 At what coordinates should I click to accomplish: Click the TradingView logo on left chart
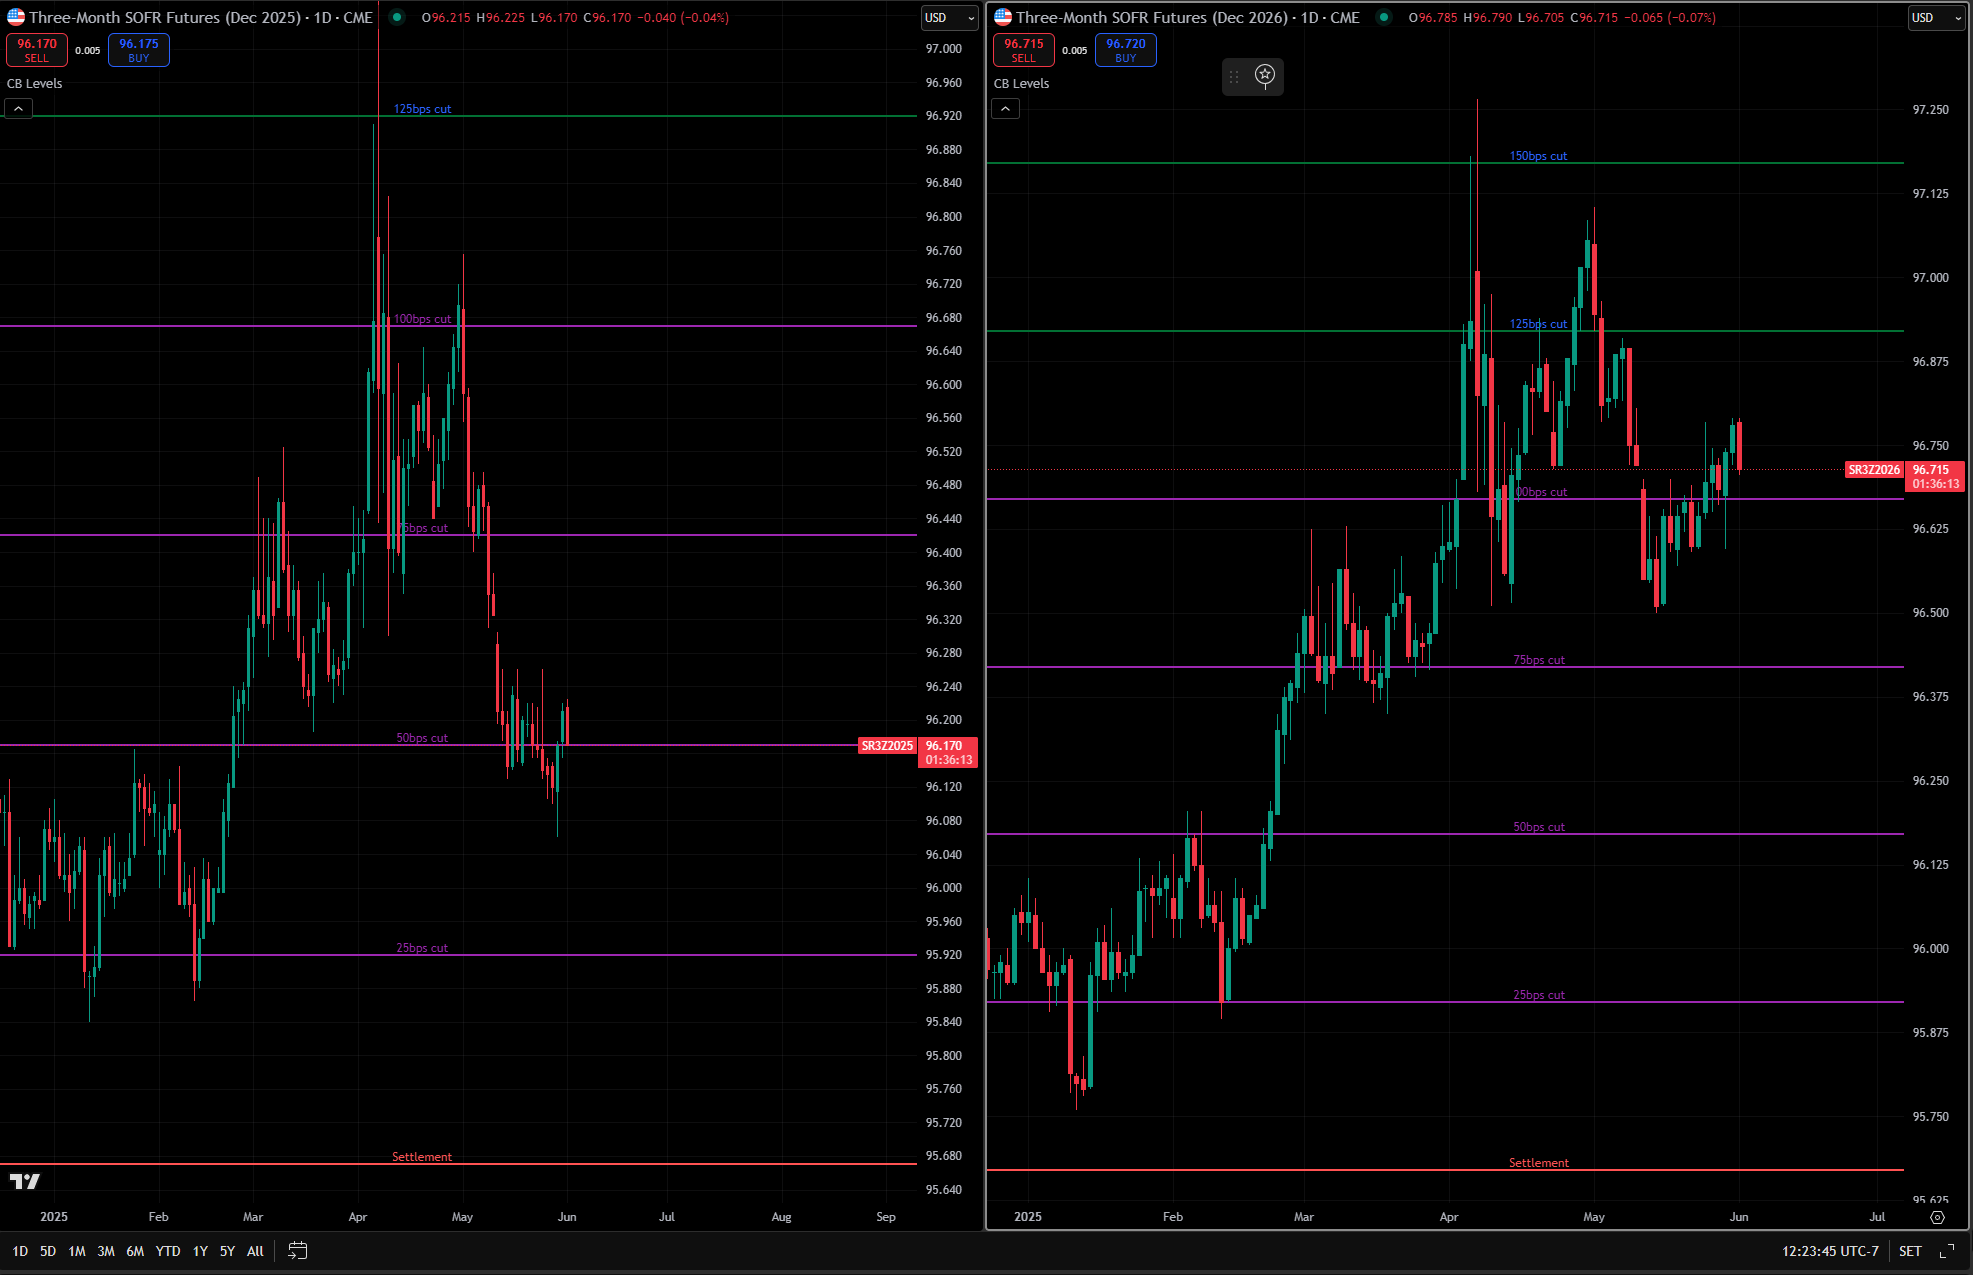coord(25,1181)
